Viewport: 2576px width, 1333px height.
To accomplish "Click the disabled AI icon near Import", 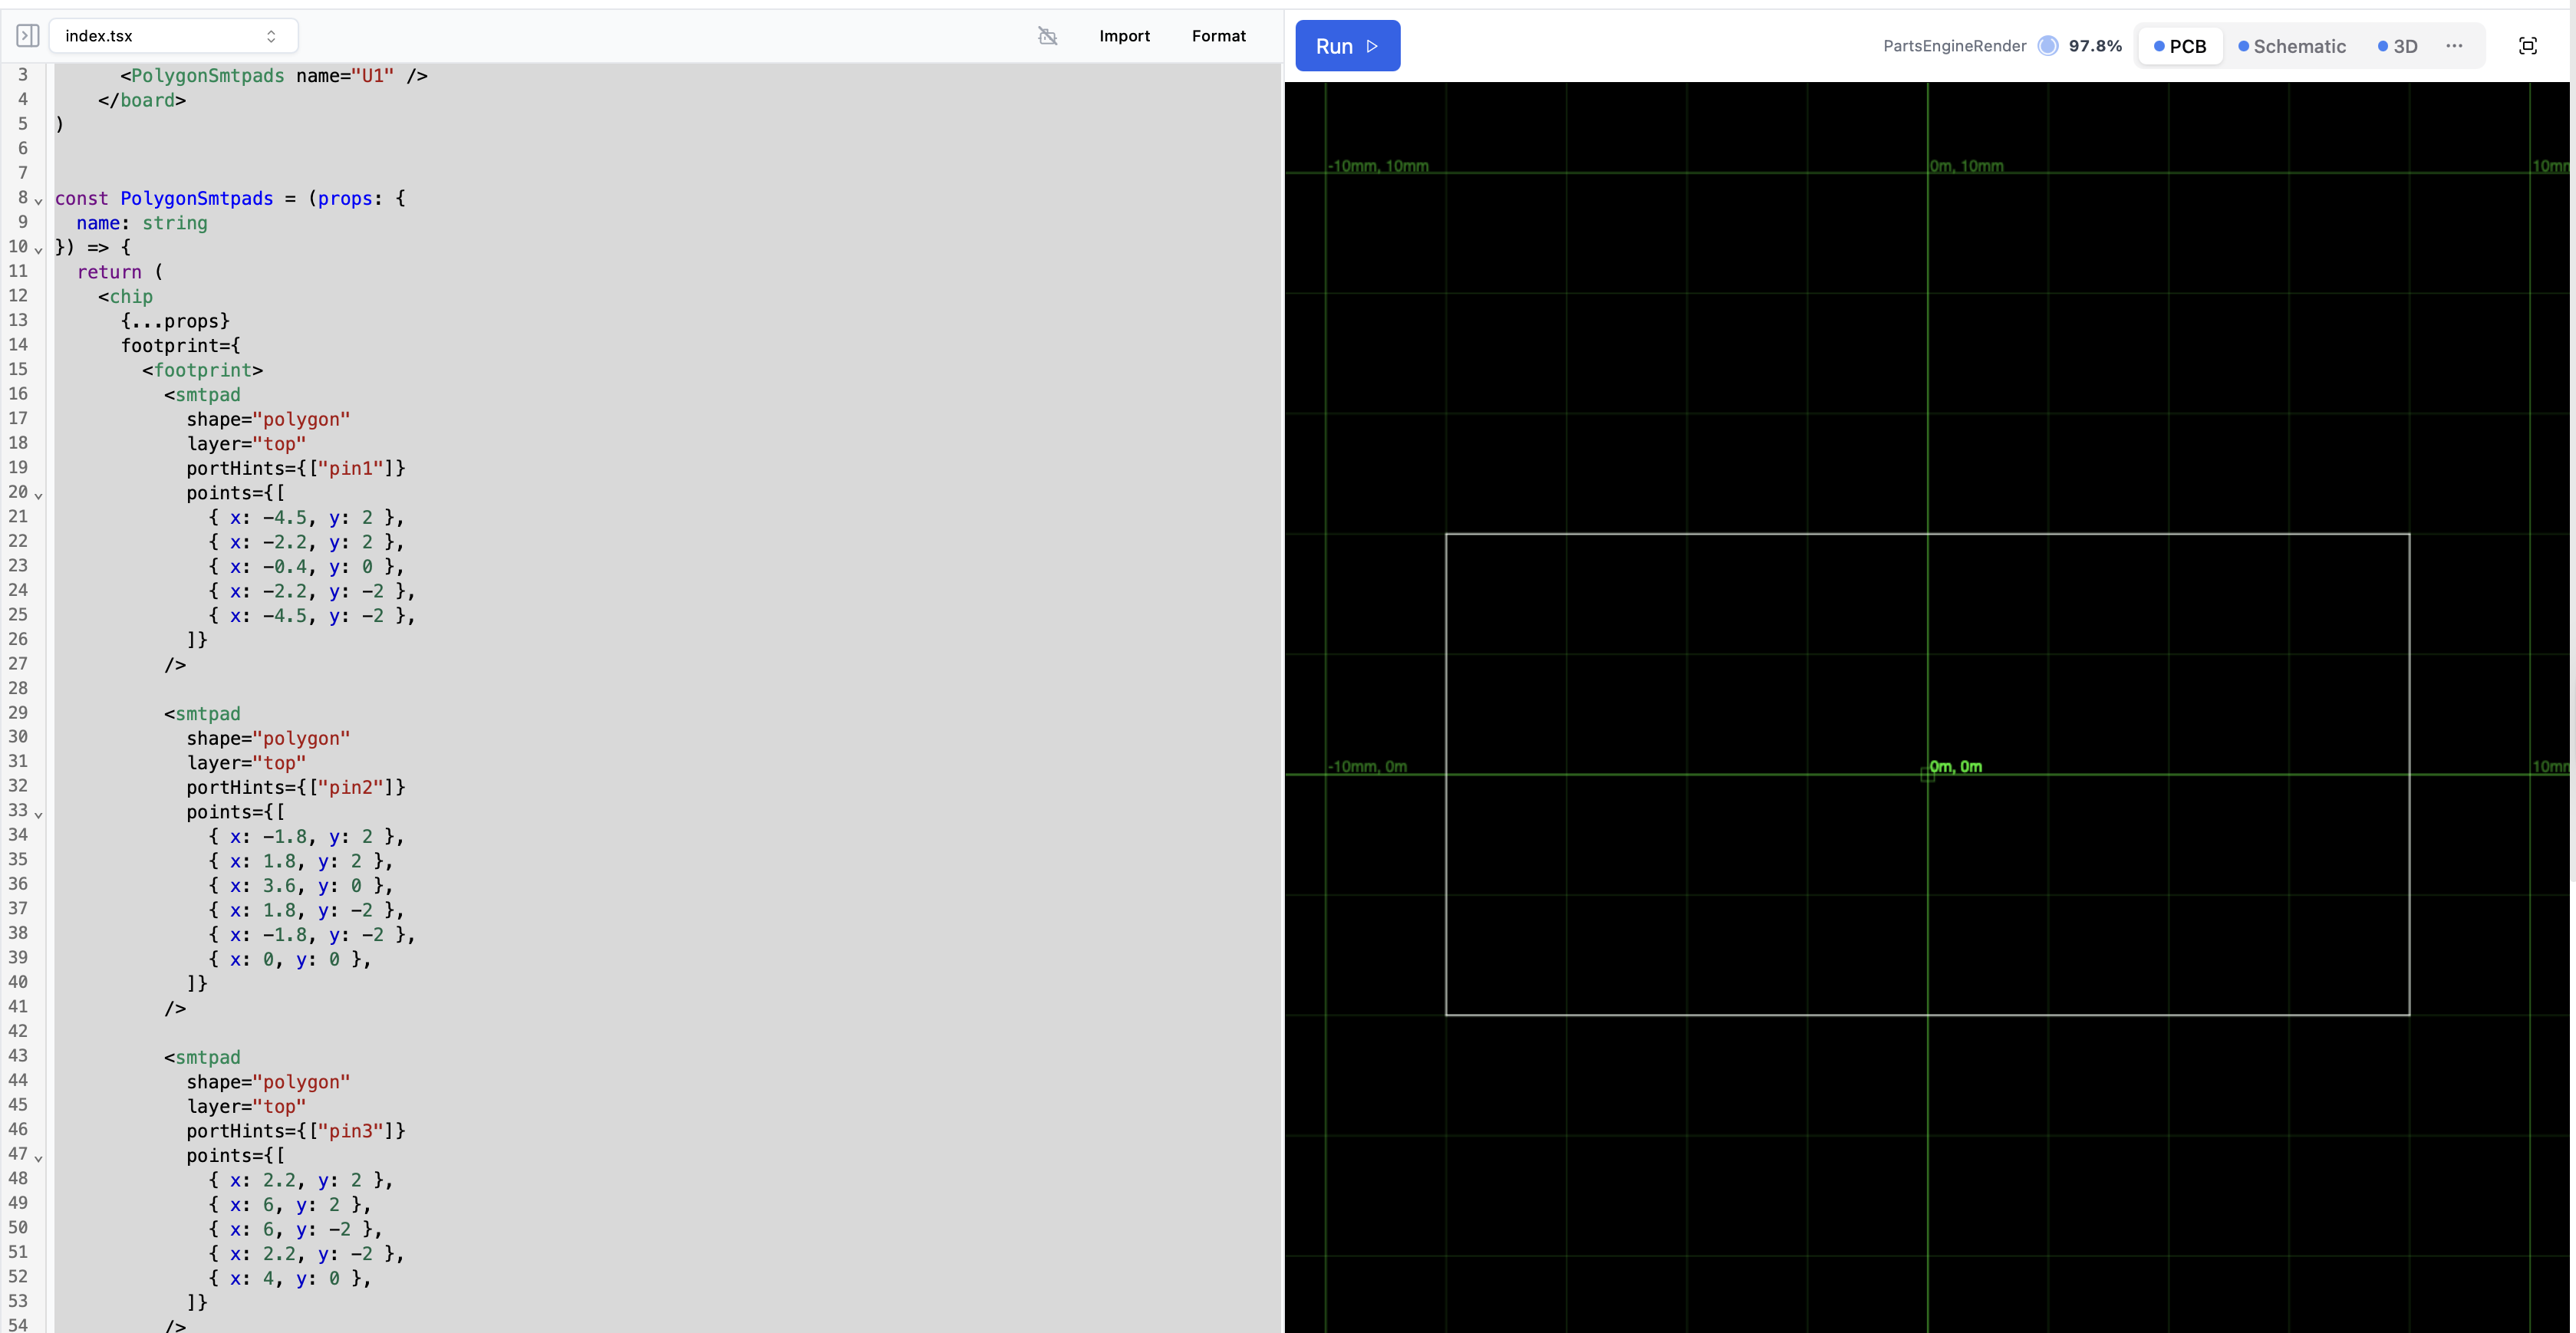I will pos(1047,36).
